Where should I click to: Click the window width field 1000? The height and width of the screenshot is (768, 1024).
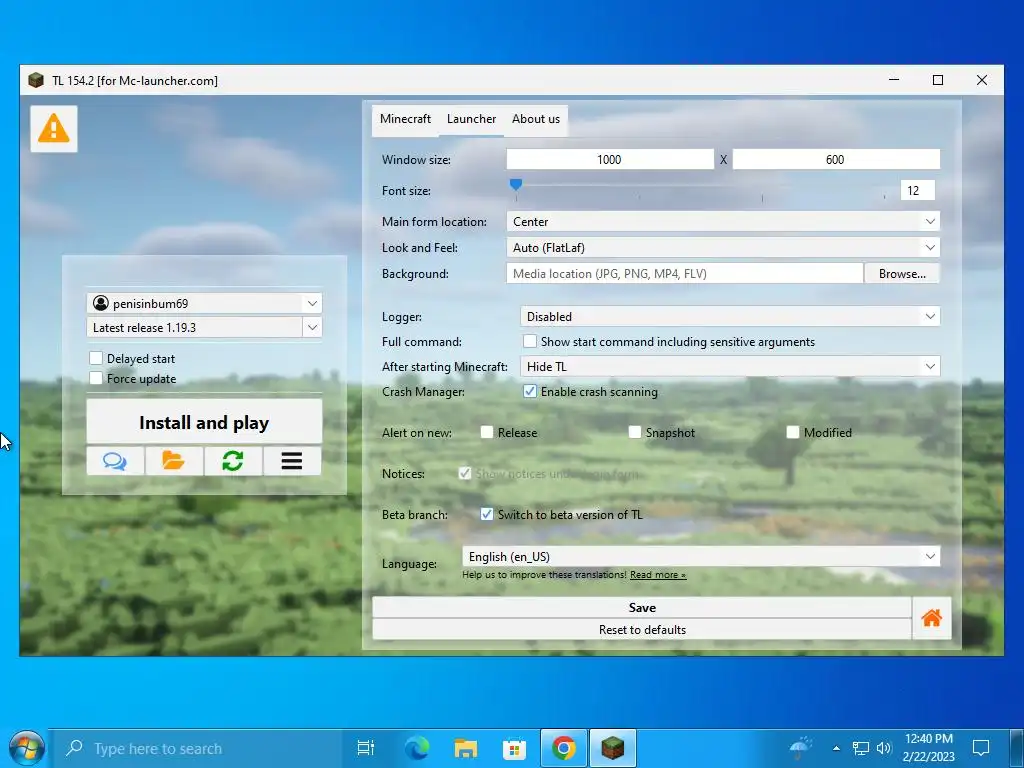(610, 159)
